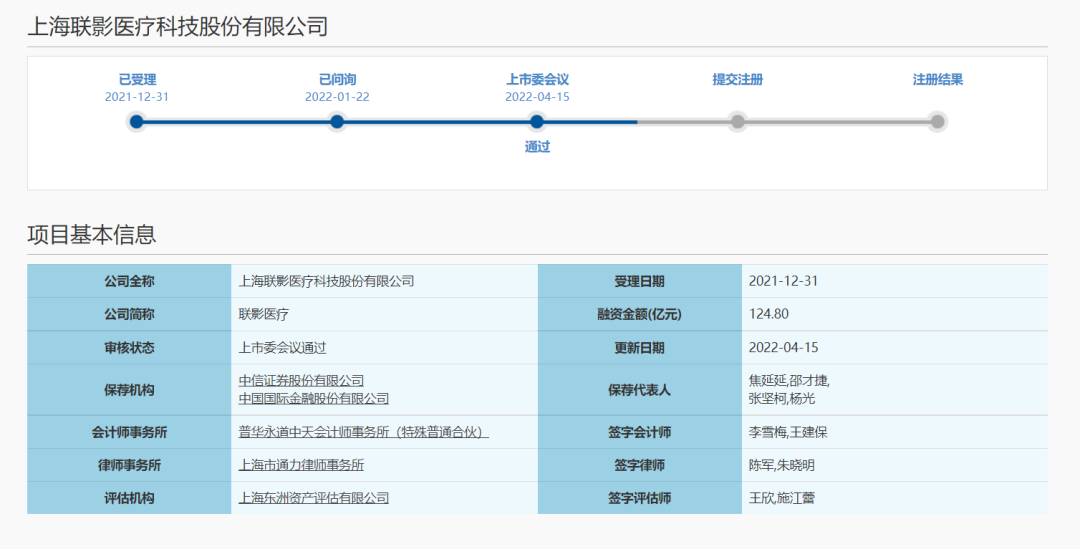1080x549 pixels.
Task: Click the 受理日期 value in table
Action: click(783, 281)
